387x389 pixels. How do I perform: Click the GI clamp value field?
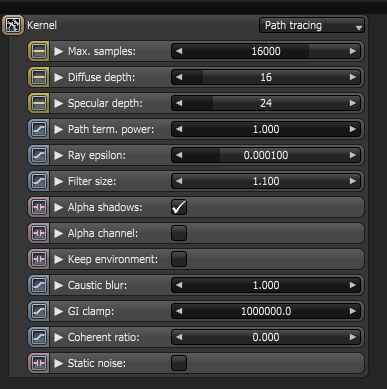(266, 311)
